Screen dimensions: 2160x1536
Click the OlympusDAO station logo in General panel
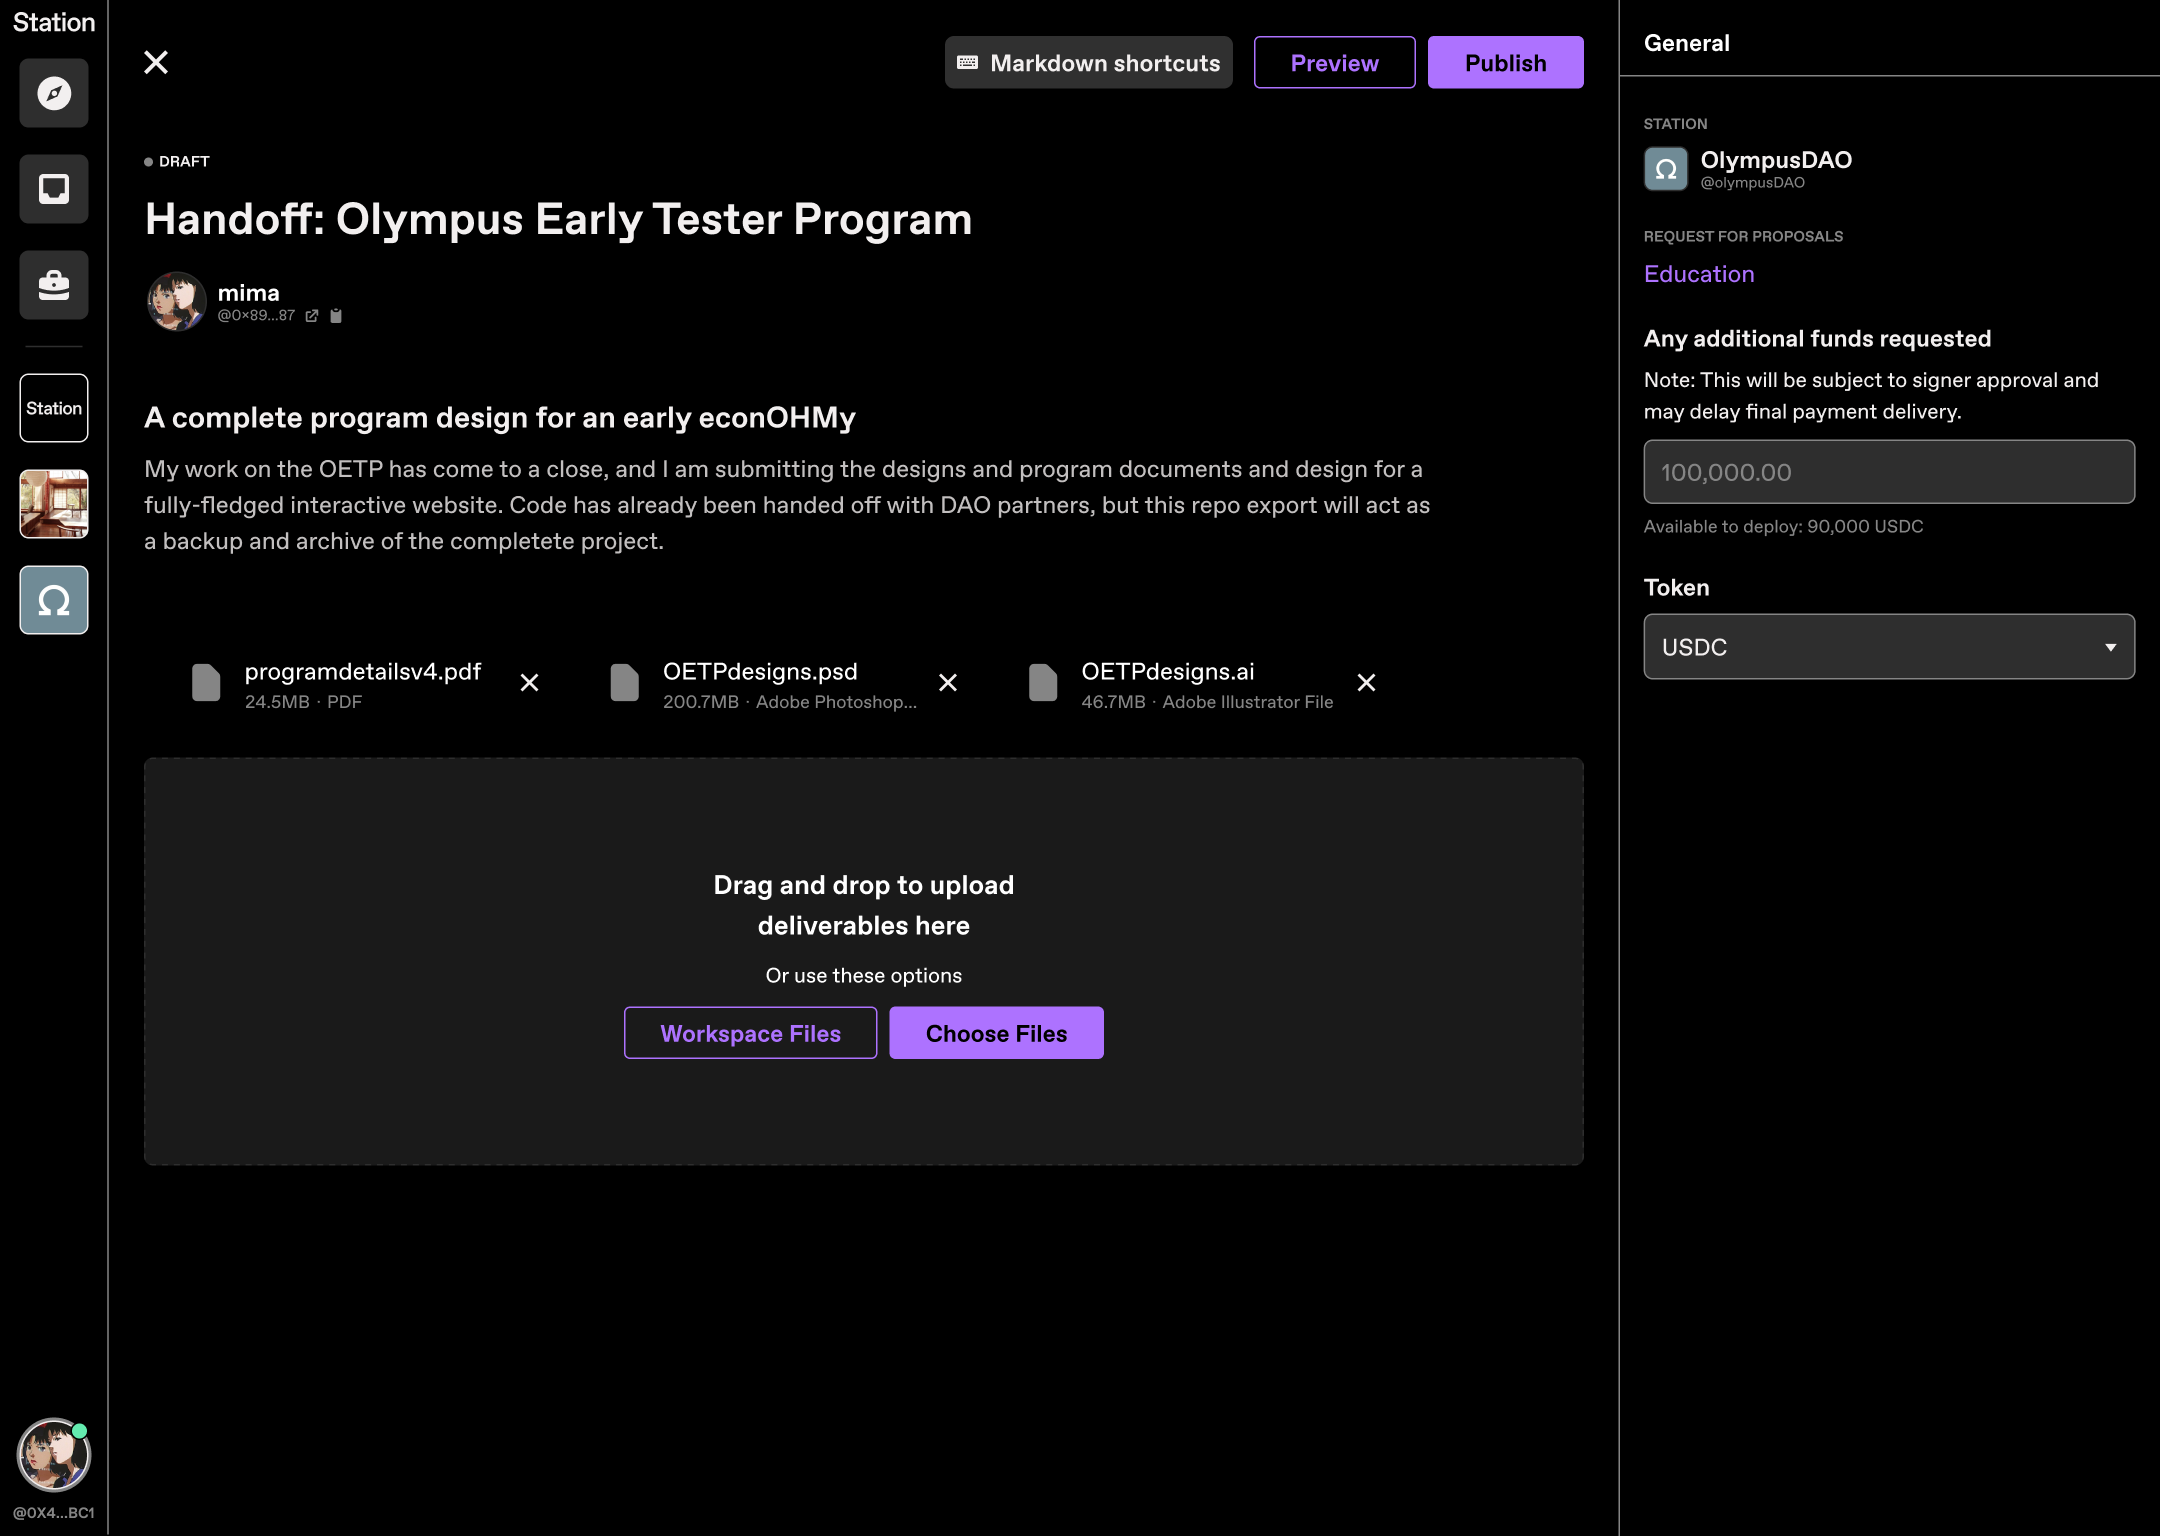(x=1666, y=169)
